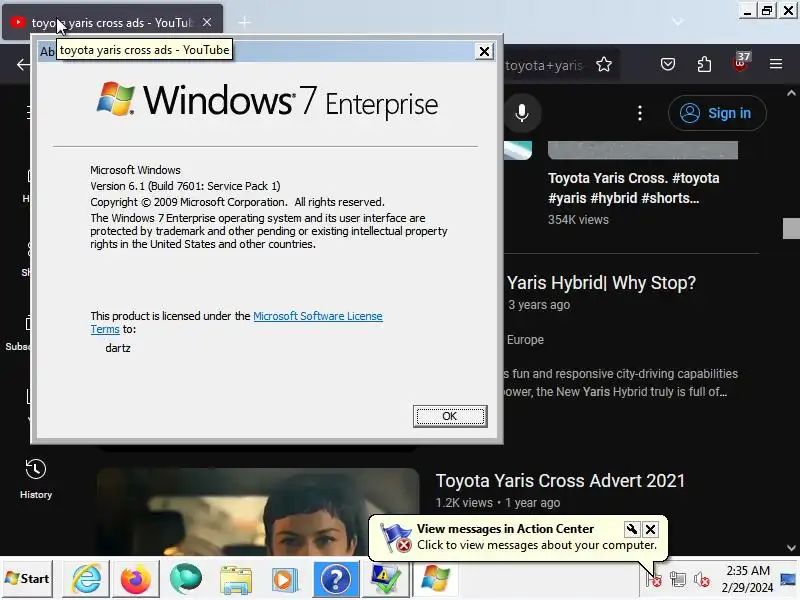Click OK in the About Windows dialog
The height and width of the screenshot is (600, 800).
point(449,416)
